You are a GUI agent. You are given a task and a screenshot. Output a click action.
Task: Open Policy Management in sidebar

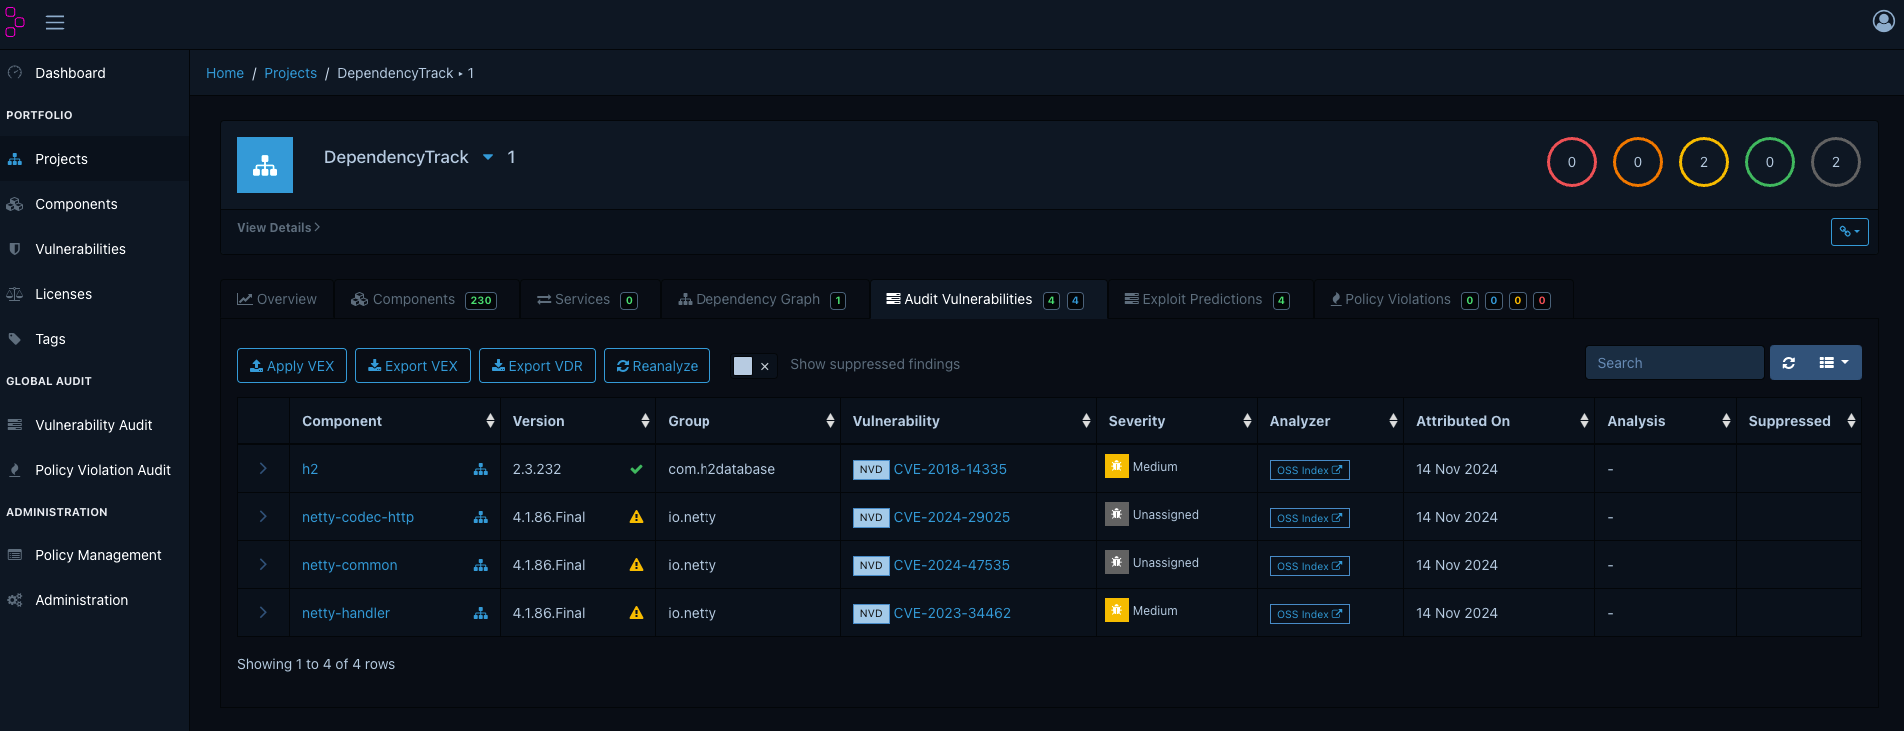pyautogui.click(x=94, y=555)
